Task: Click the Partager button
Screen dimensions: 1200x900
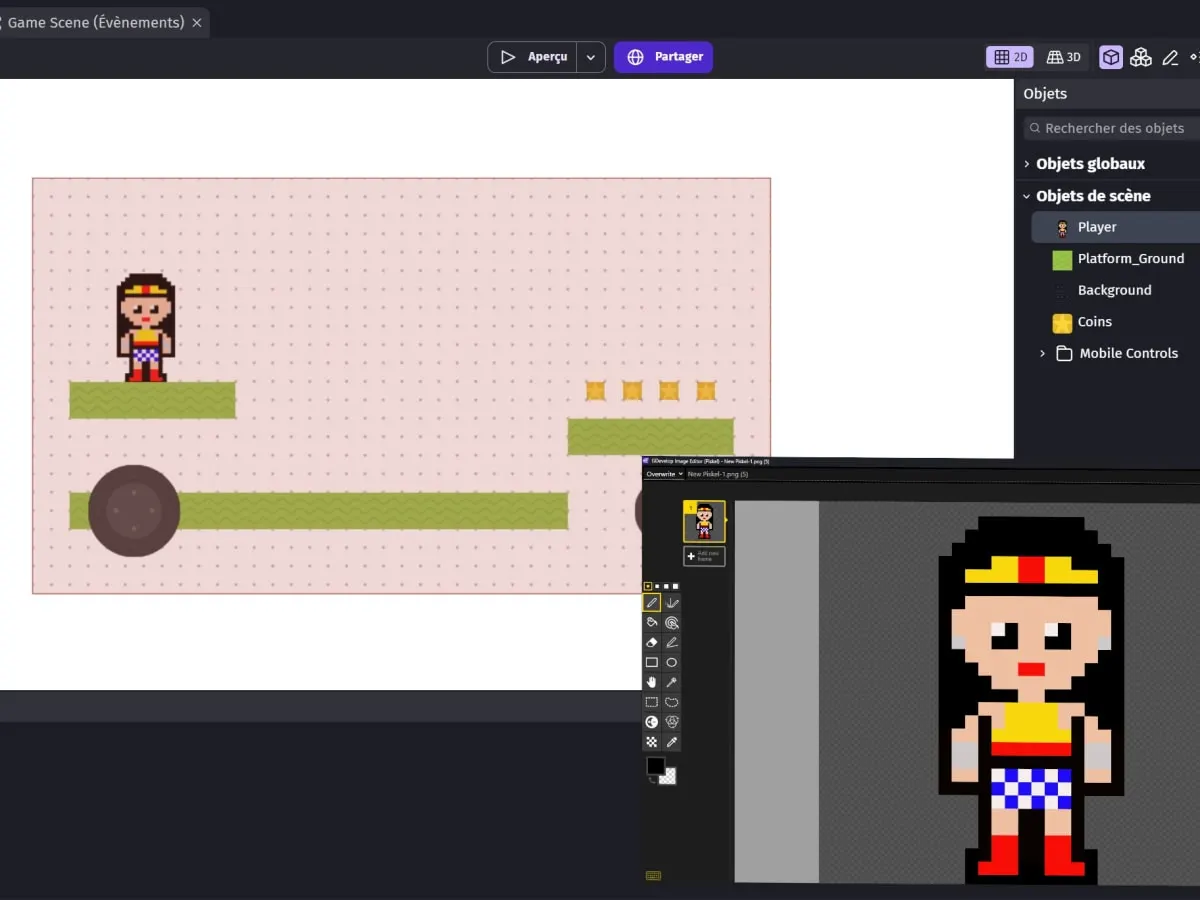Action: (x=663, y=57)
